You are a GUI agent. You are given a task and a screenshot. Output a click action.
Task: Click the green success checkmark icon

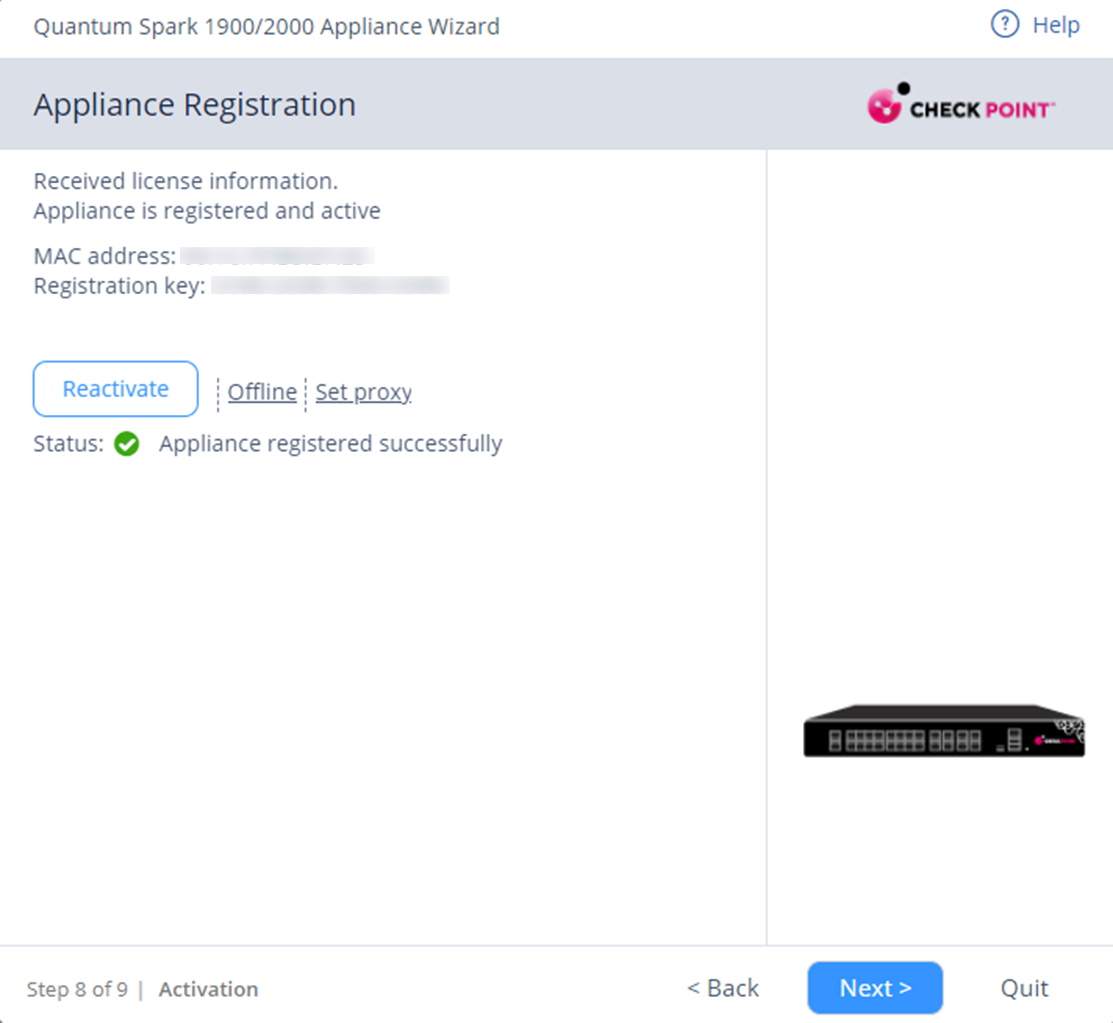click(x=127, y=444)
